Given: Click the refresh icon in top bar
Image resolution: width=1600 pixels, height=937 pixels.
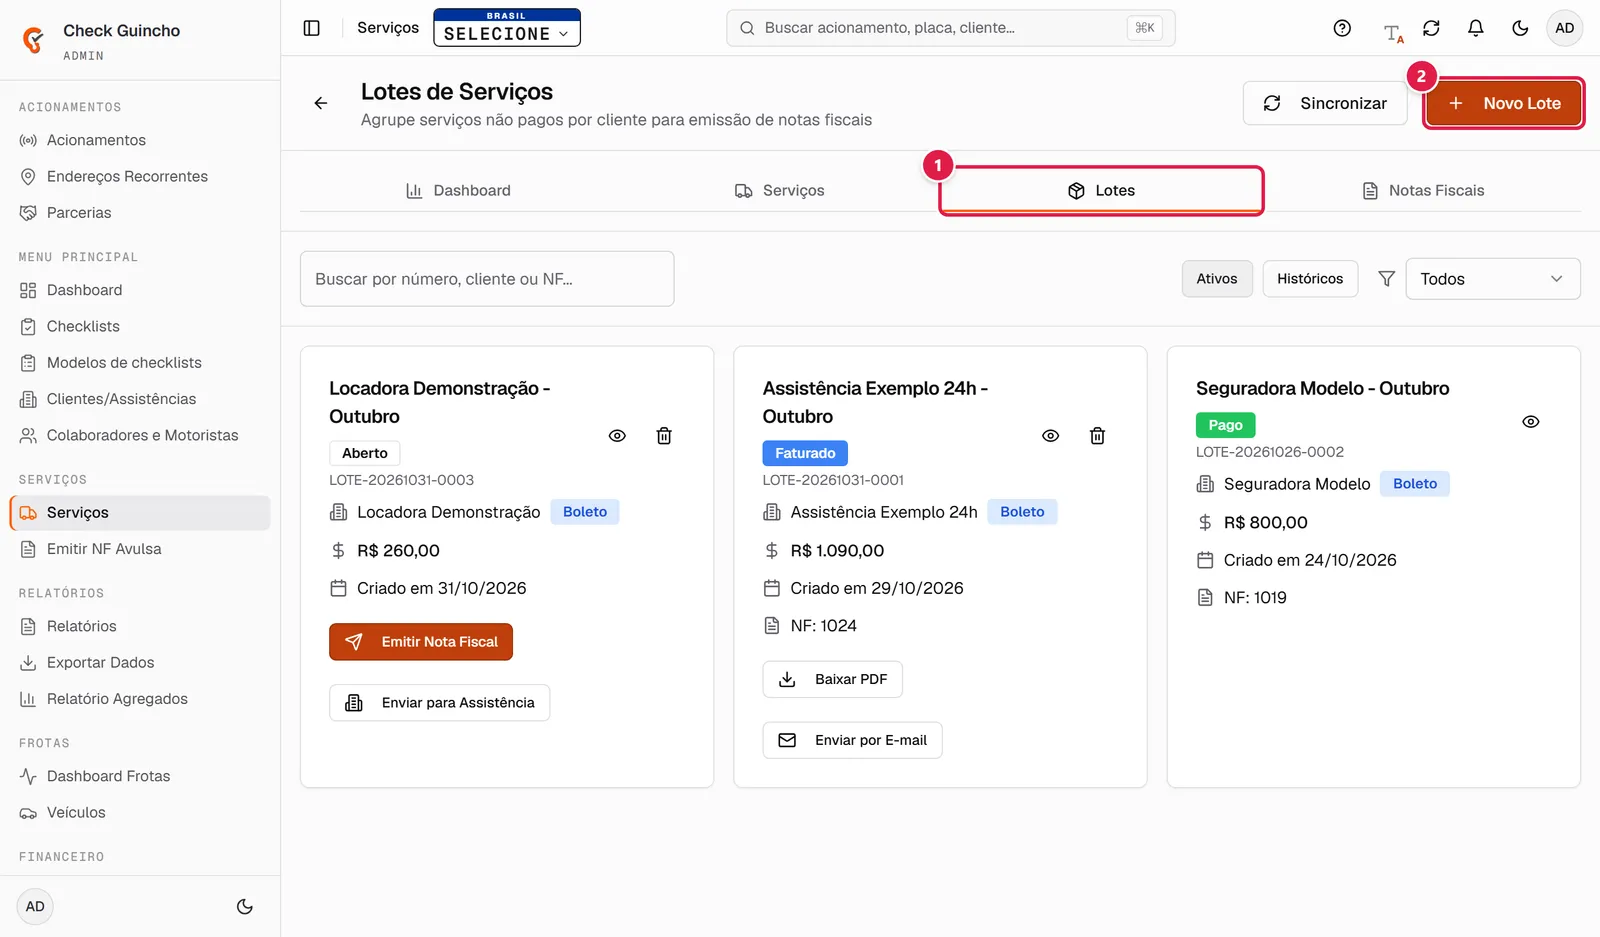Looking at the screenshot, I should [x=1431, y=28].
